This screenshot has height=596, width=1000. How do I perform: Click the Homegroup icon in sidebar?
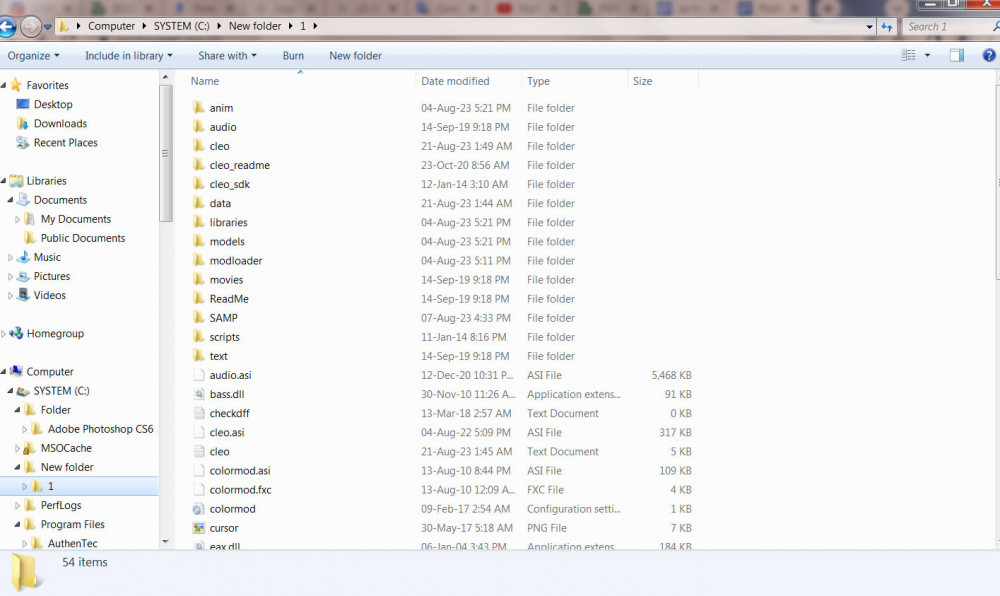coord(17,333)
